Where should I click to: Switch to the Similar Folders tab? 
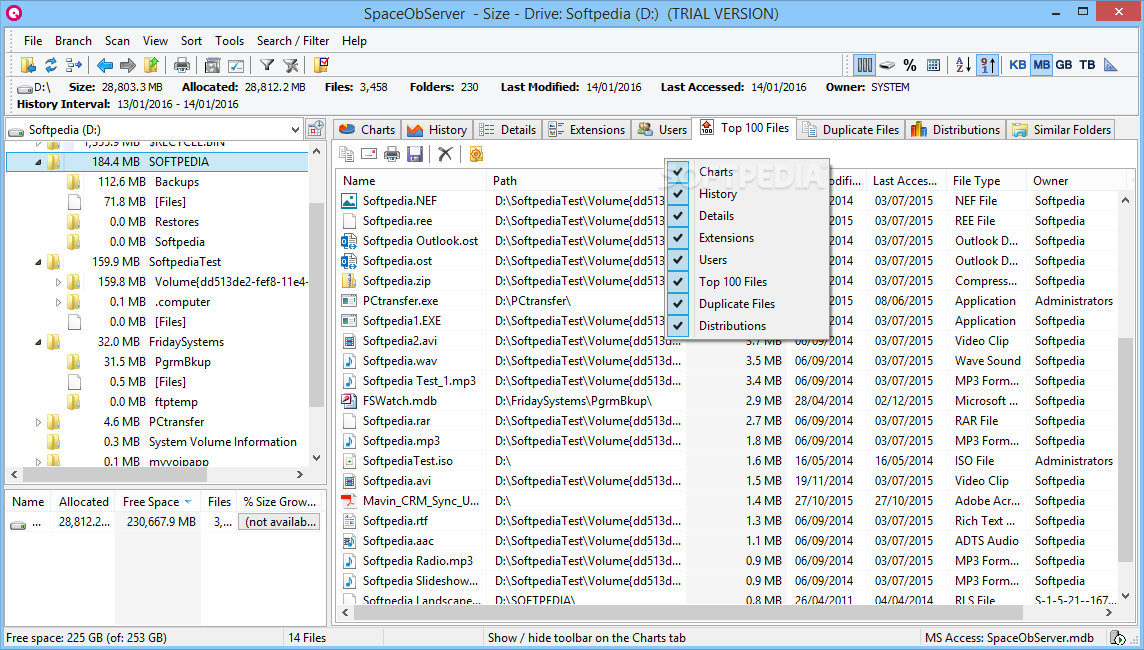point(1062,129)
